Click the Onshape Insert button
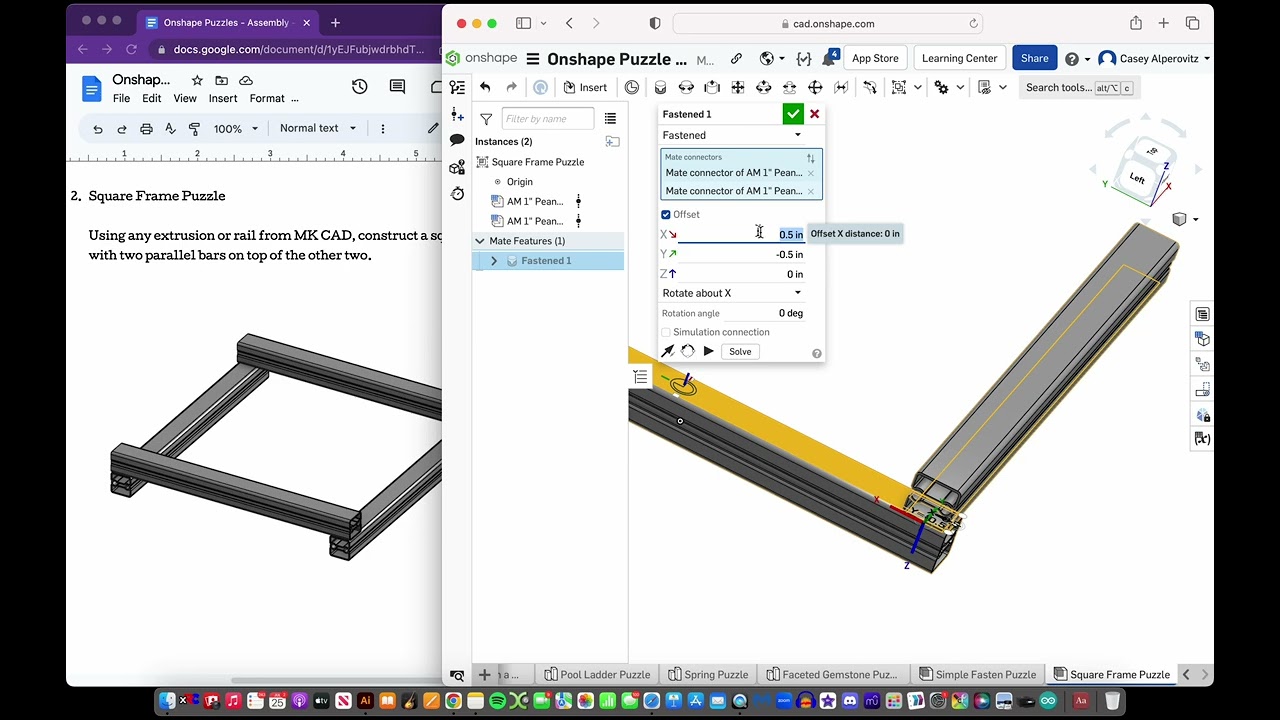 (585, 87)
